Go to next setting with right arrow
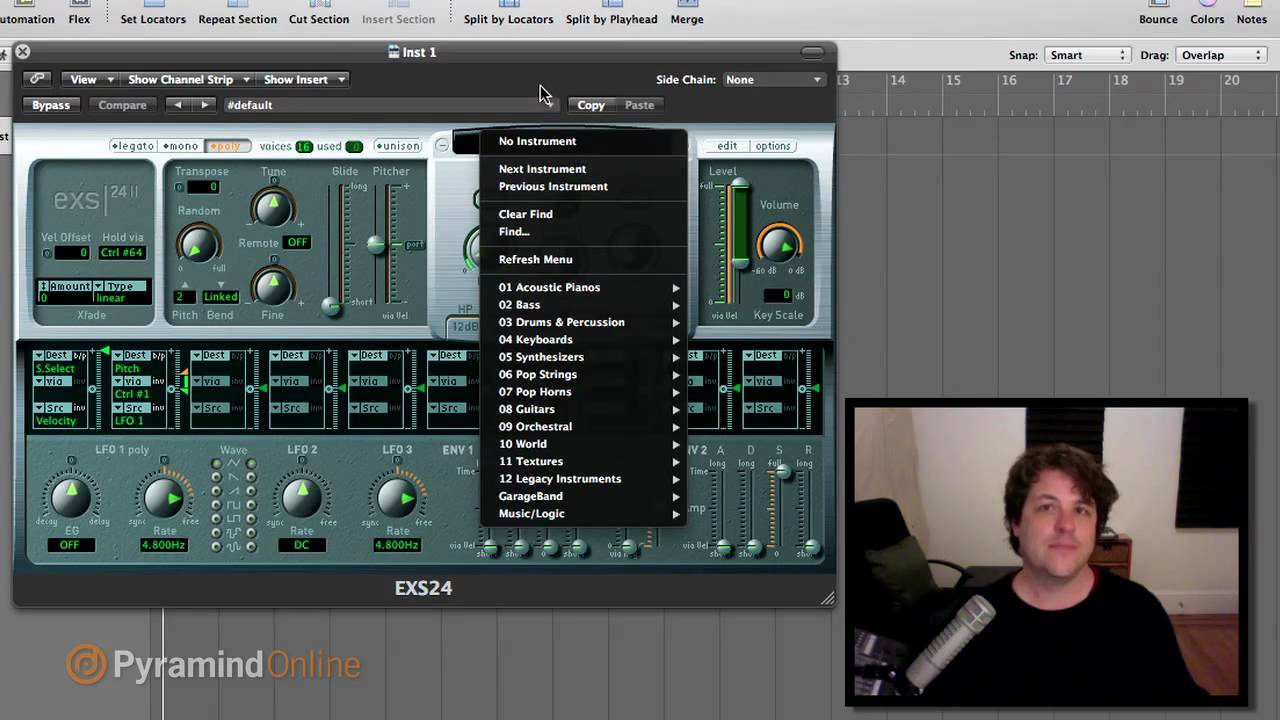 pos(205,105)
